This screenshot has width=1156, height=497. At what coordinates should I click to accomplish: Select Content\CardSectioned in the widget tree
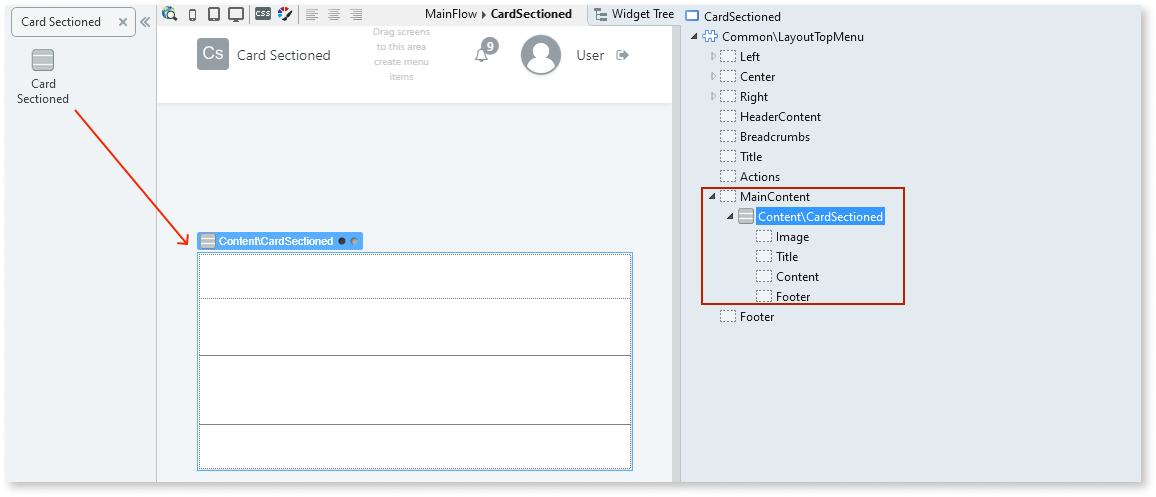click(821, 217)
